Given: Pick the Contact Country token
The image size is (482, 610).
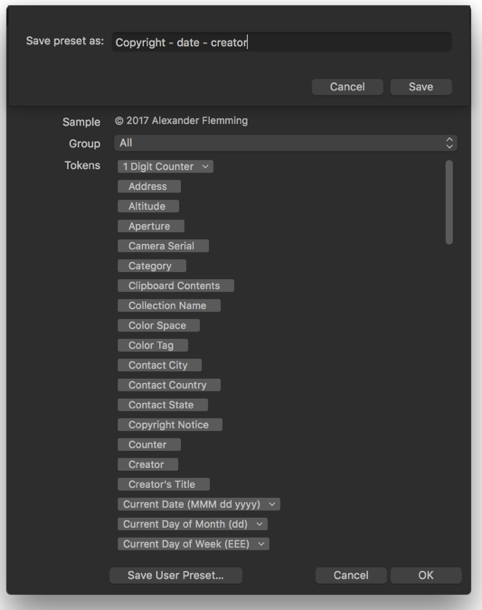Looking at the screenshot, I should (x=169, y=385).
